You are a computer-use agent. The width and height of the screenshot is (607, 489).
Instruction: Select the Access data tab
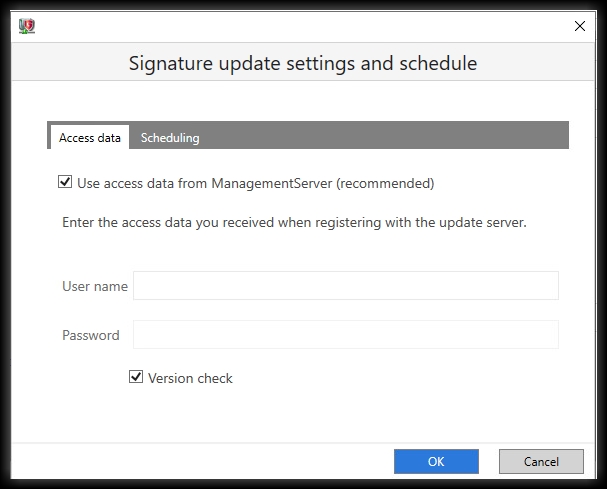[x=90, y=137]
